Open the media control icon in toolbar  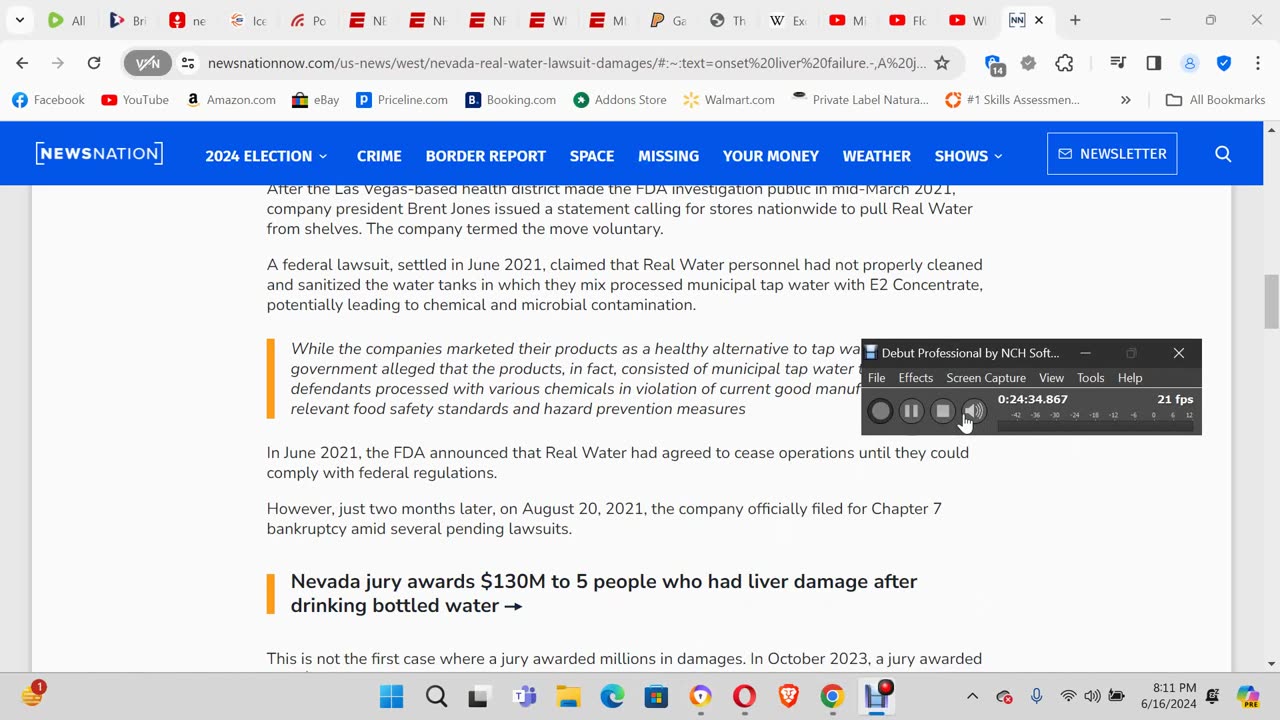(x=1118, y=63)
